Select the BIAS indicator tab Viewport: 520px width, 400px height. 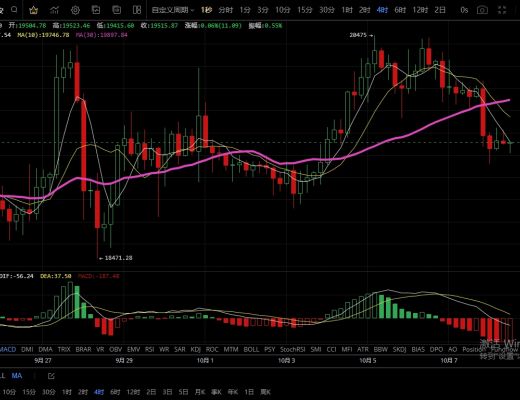[x=418, y=349]
